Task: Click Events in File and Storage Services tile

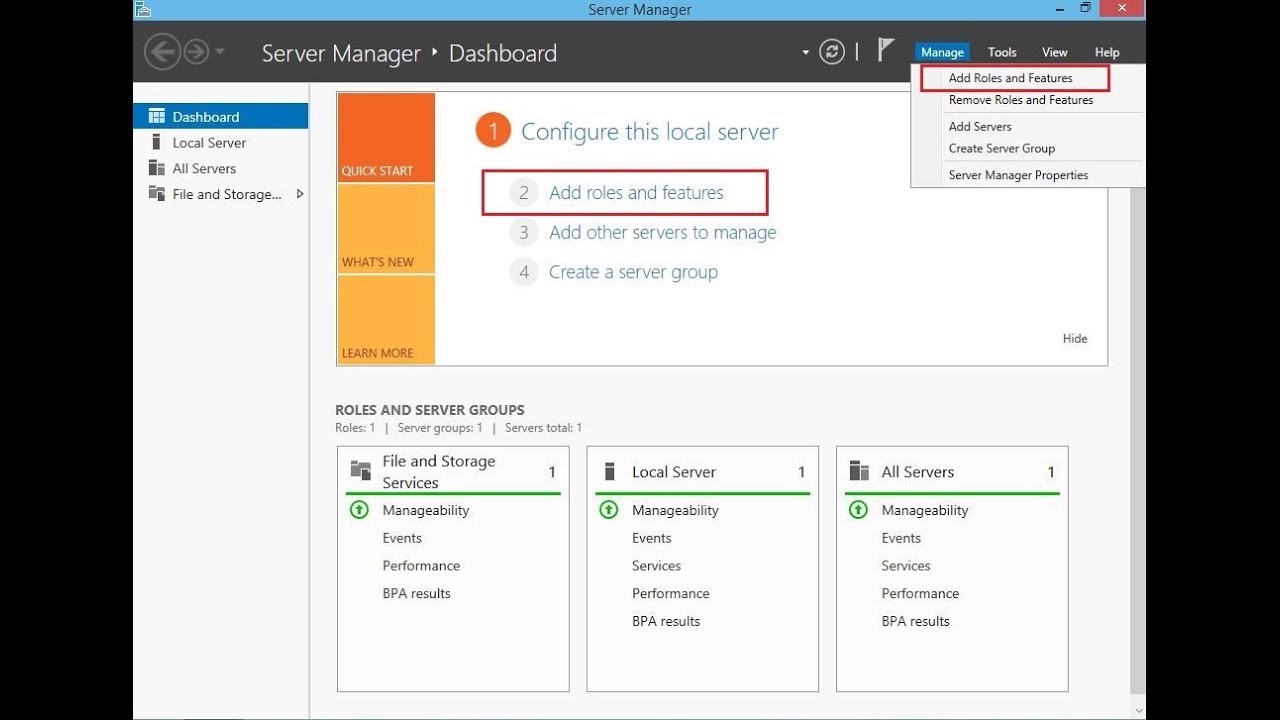Action: (402, 538)
